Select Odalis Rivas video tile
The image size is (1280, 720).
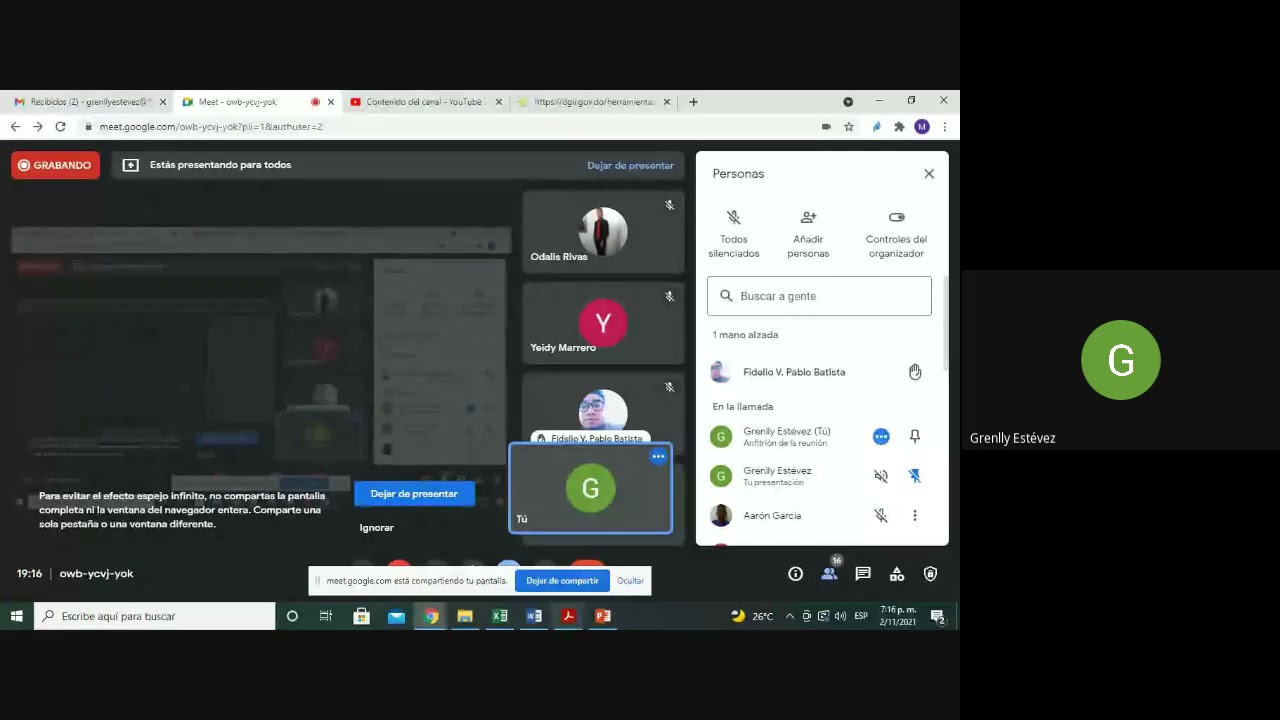point(603,232)
